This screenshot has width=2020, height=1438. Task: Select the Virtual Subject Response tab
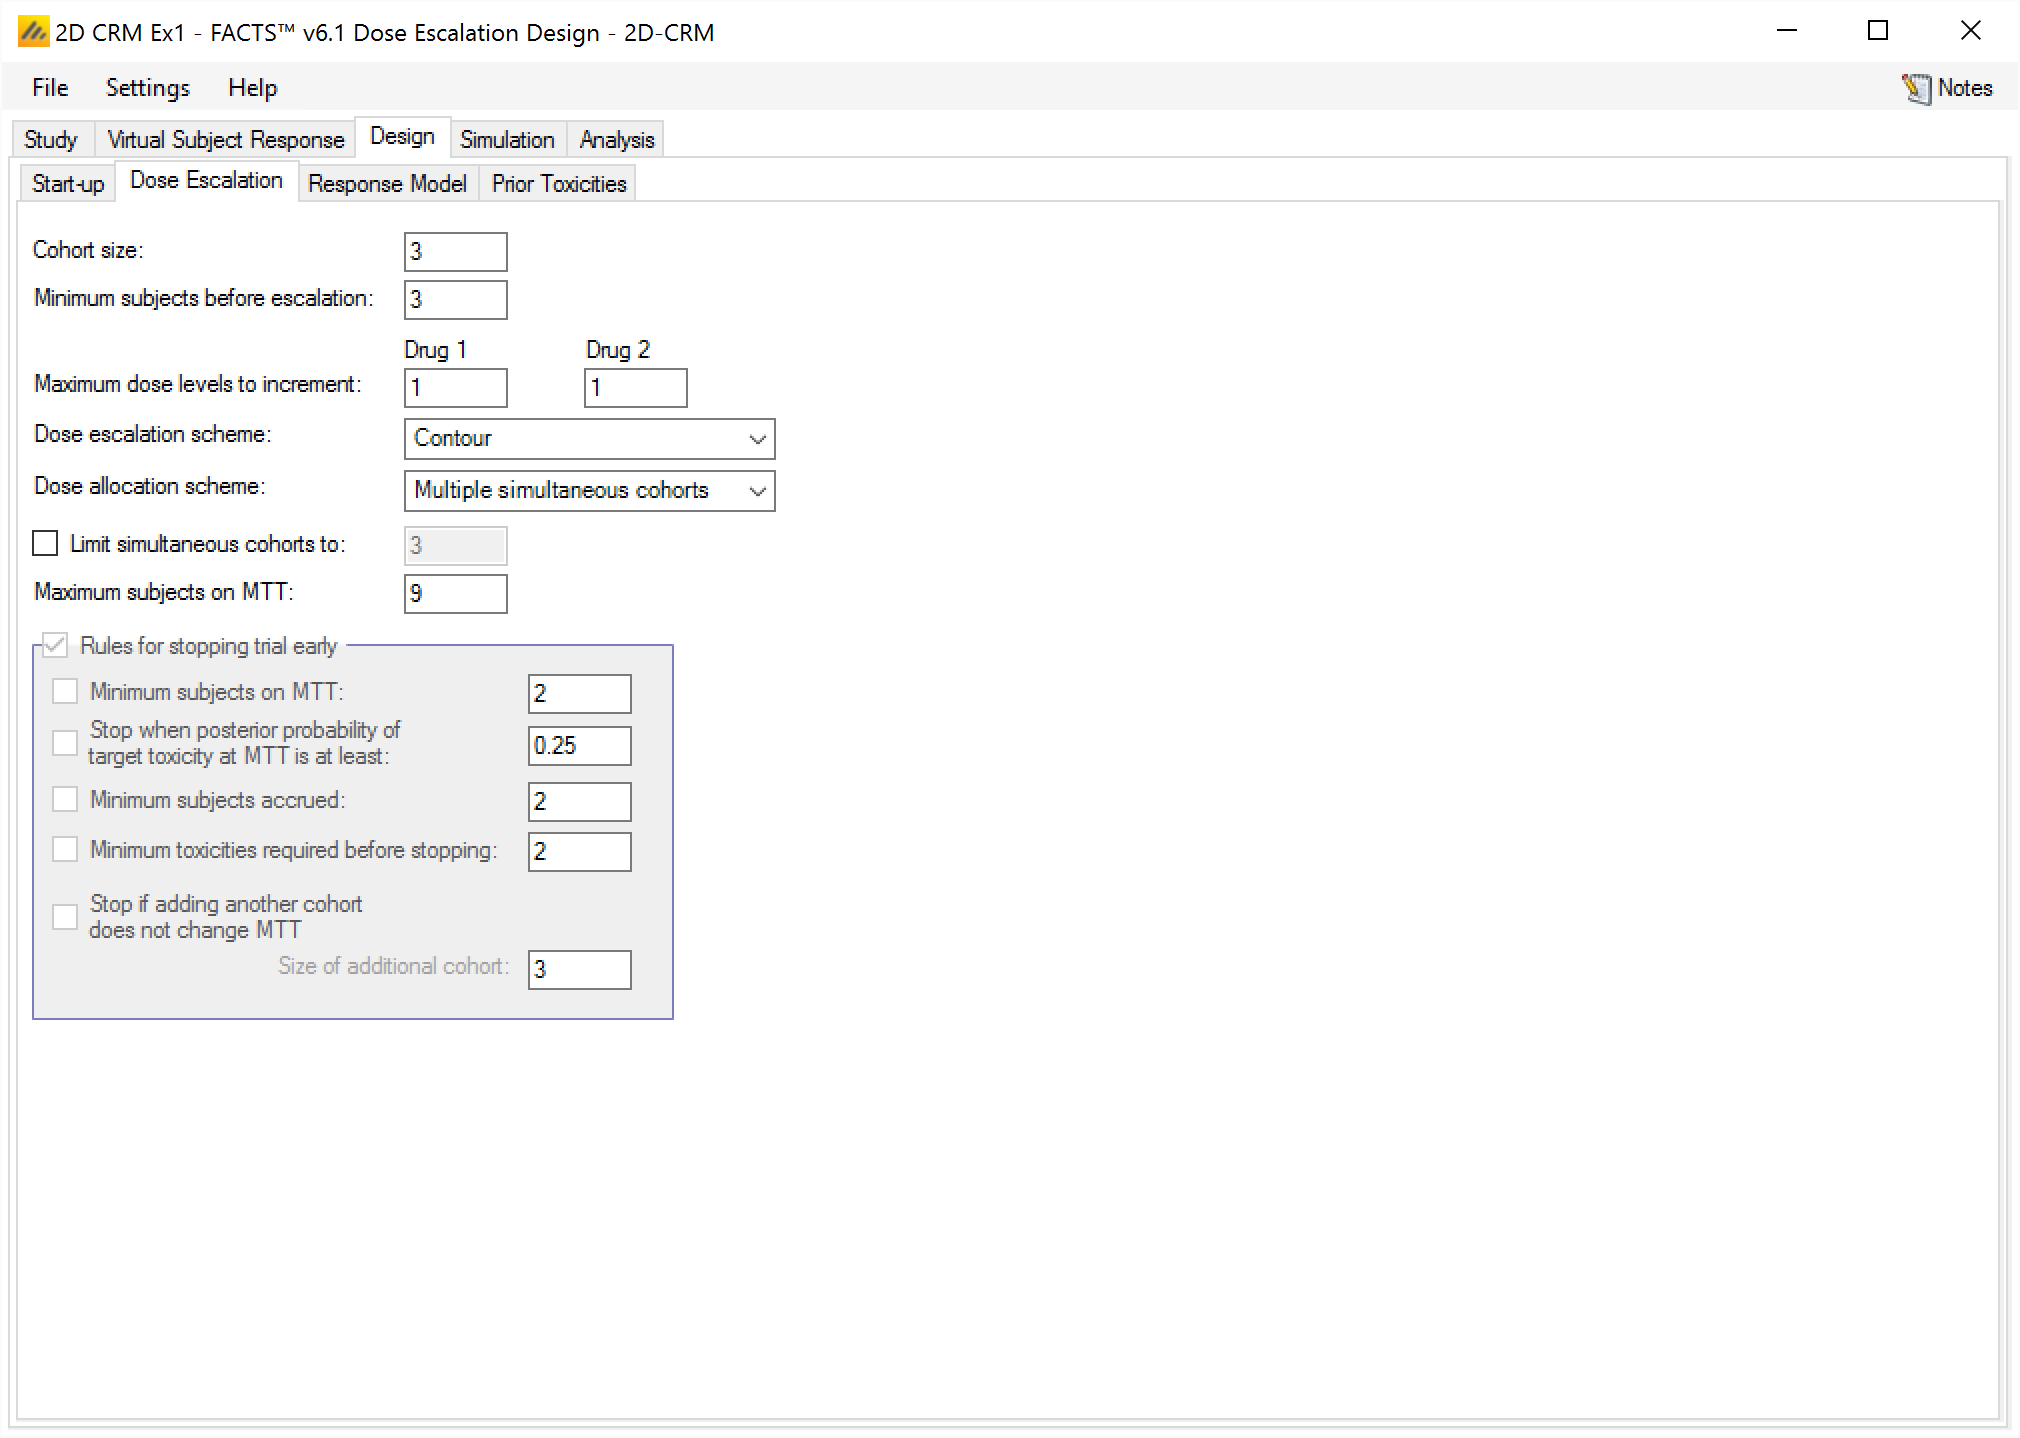[225, 140]
